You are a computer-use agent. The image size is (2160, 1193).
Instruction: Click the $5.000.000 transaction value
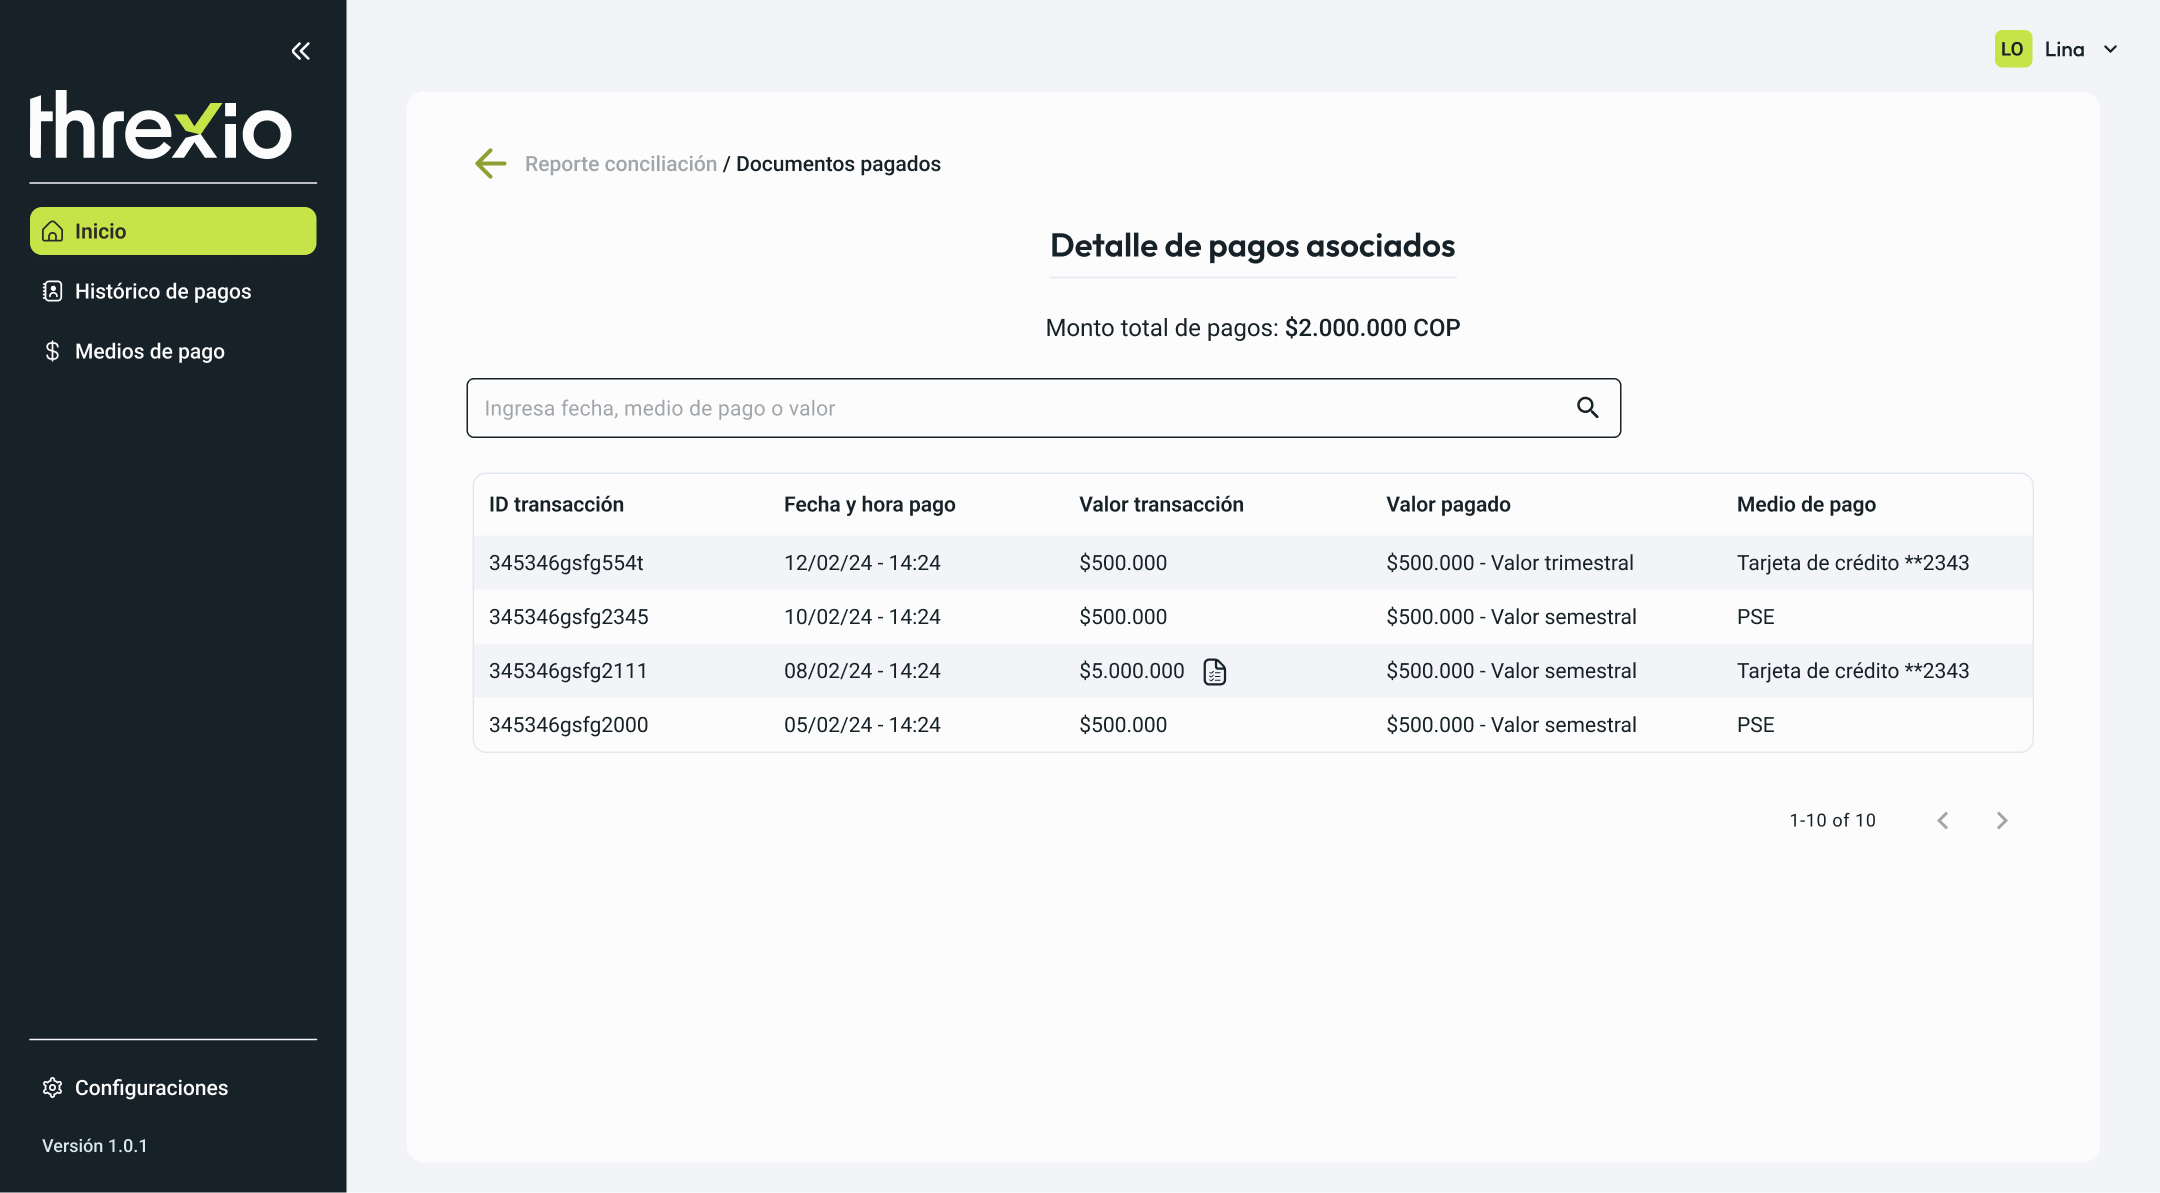coord(1131,670)
